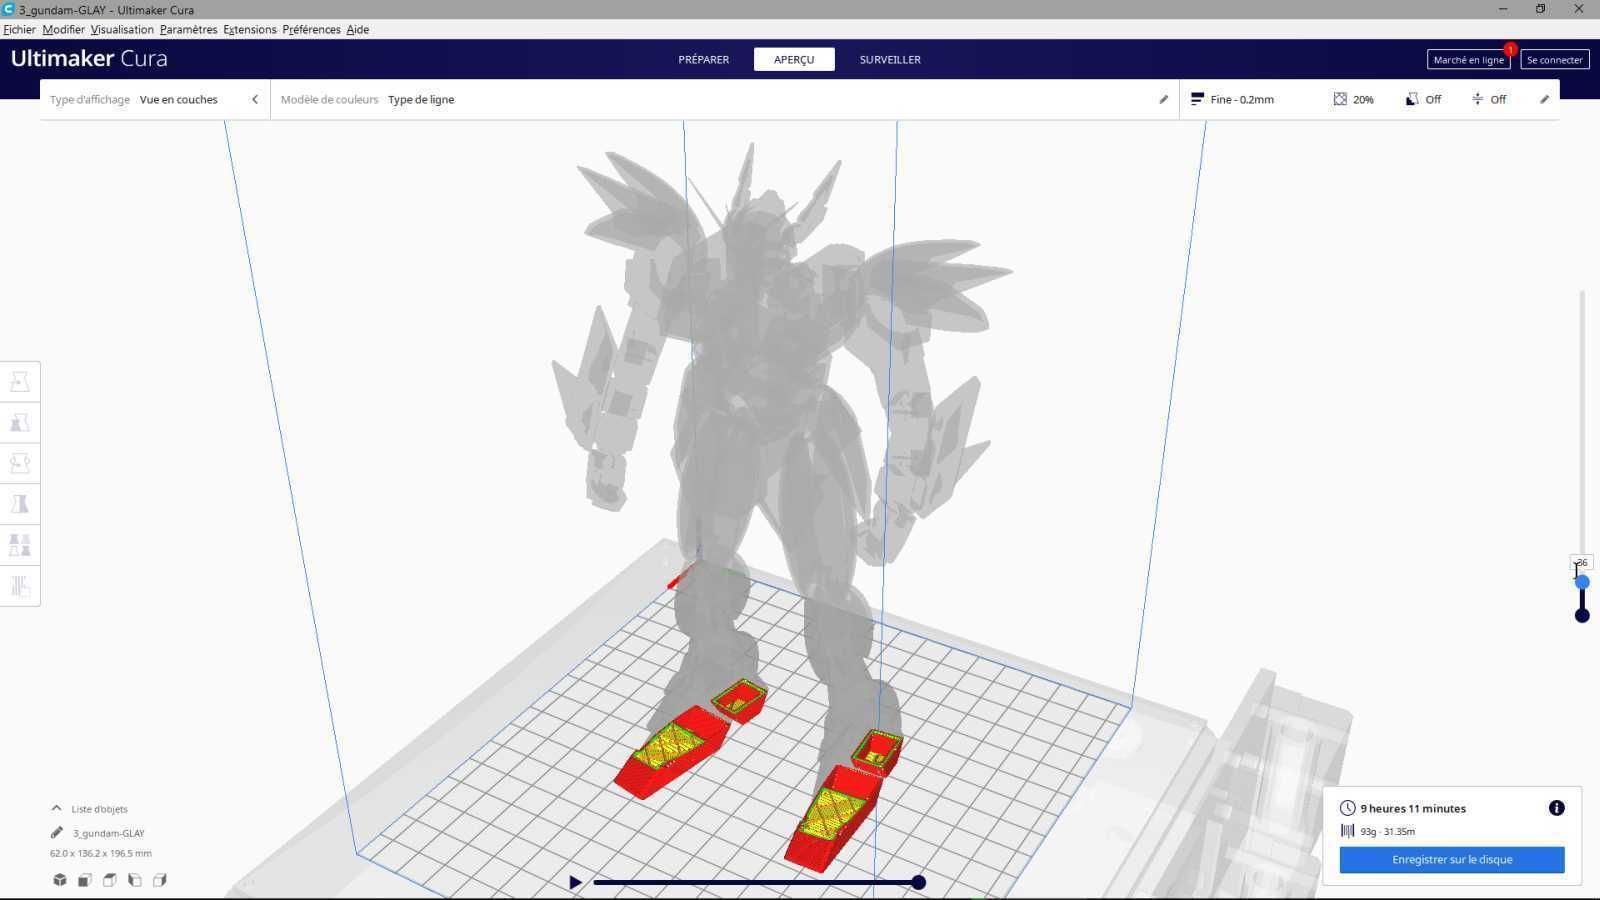This screenshot has width=1600, height=900.
Task: Open the Visualisation menu
Action: coord(122,29)
